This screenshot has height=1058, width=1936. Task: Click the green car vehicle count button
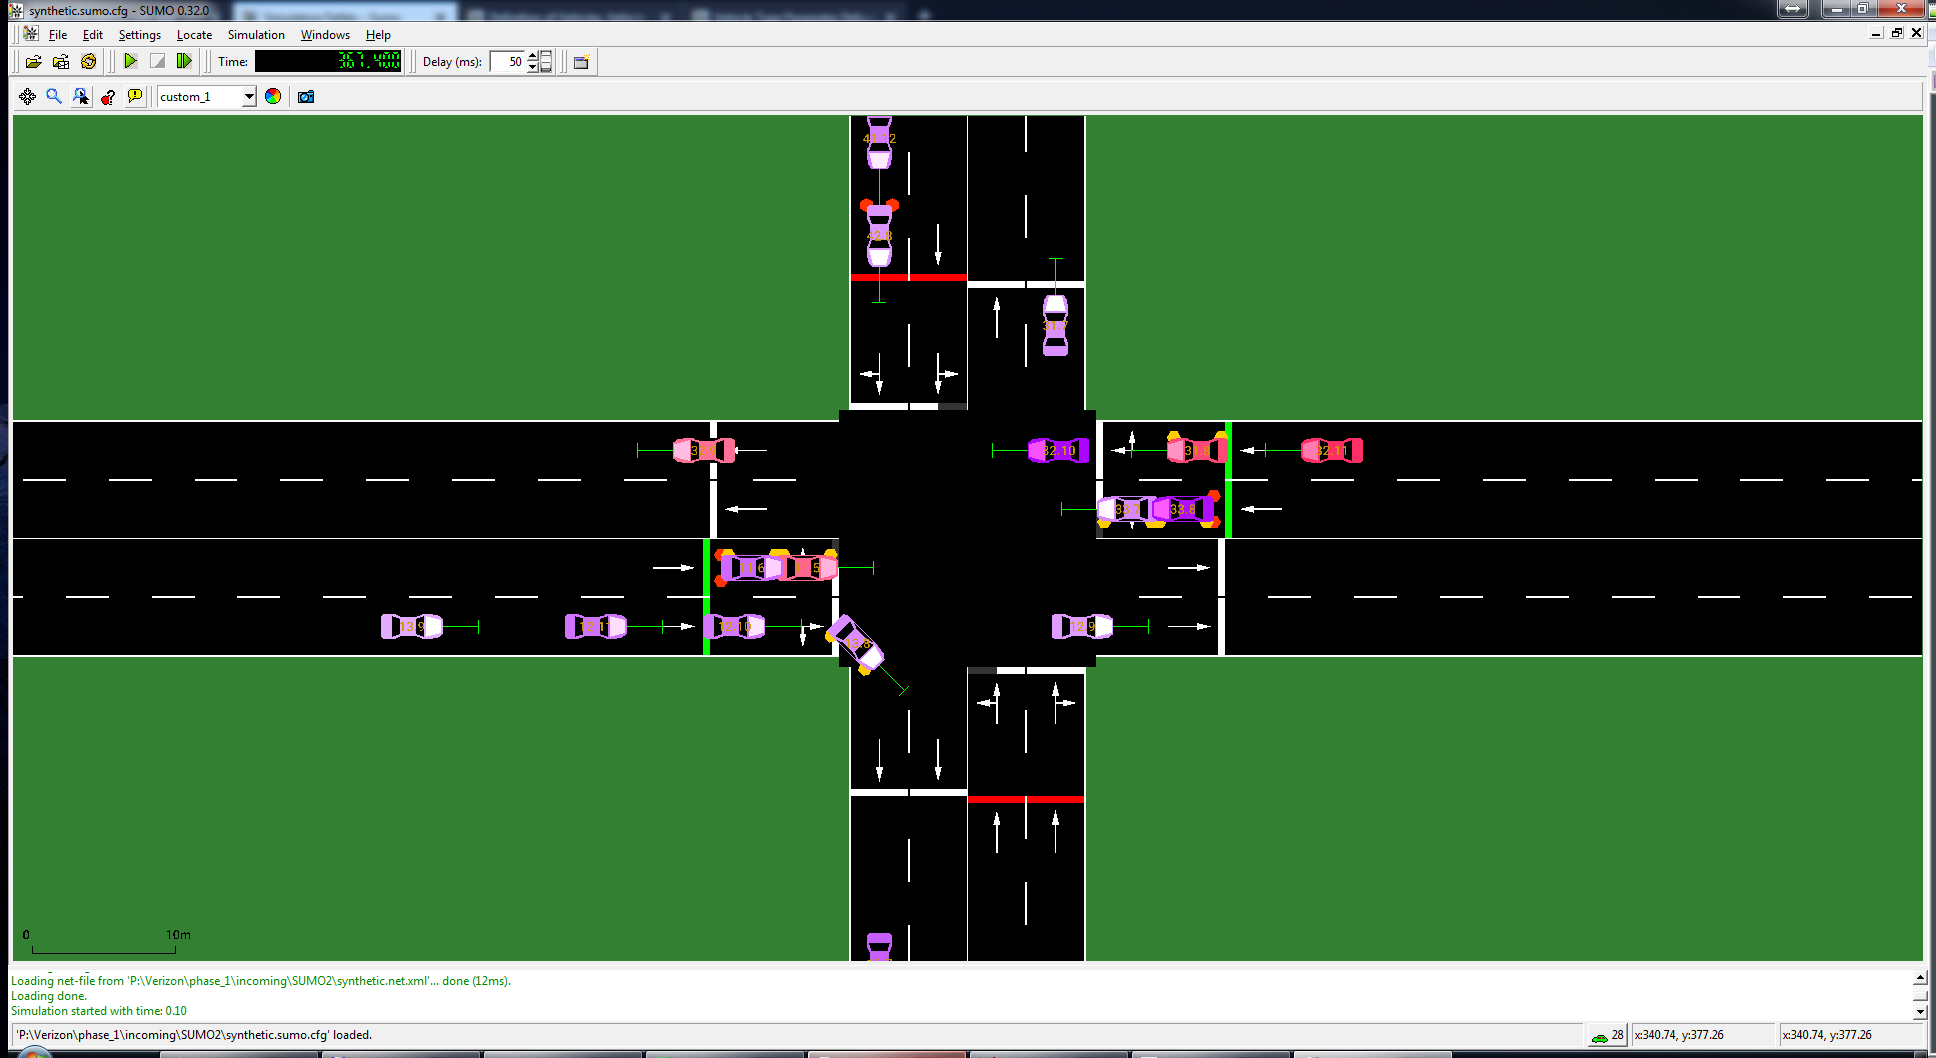click(x=1605, y=1035)
